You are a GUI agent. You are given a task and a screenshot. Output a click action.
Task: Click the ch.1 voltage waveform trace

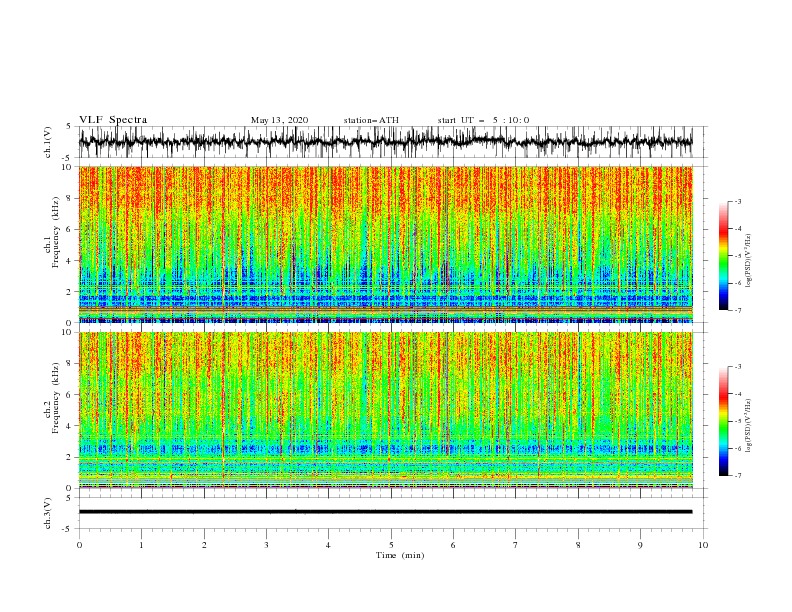[385, 141]
